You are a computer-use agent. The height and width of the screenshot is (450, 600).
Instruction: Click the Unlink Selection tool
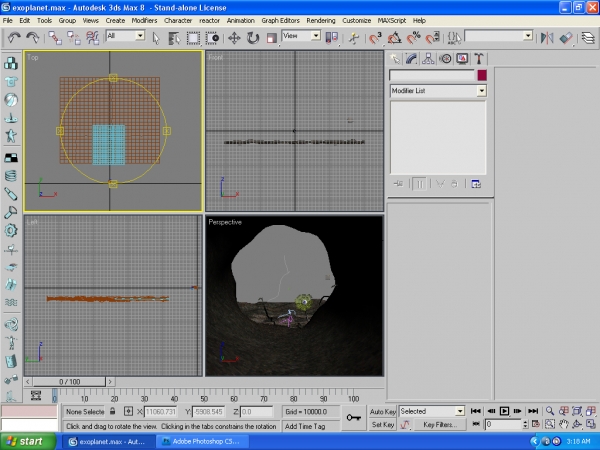click(74, 38)
